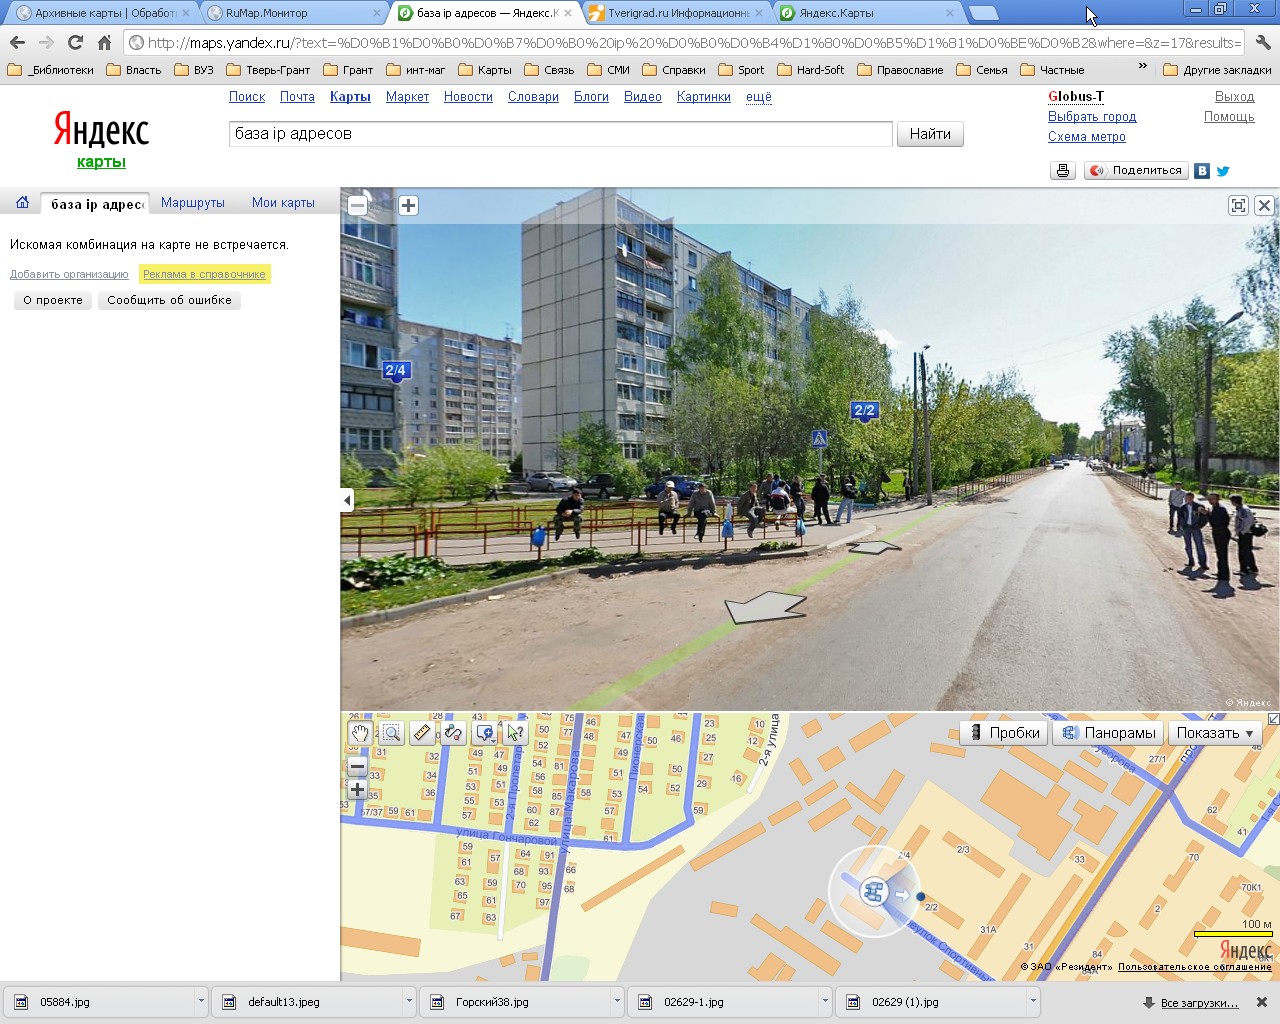Open the Маркет service link

tap(407, 97)
